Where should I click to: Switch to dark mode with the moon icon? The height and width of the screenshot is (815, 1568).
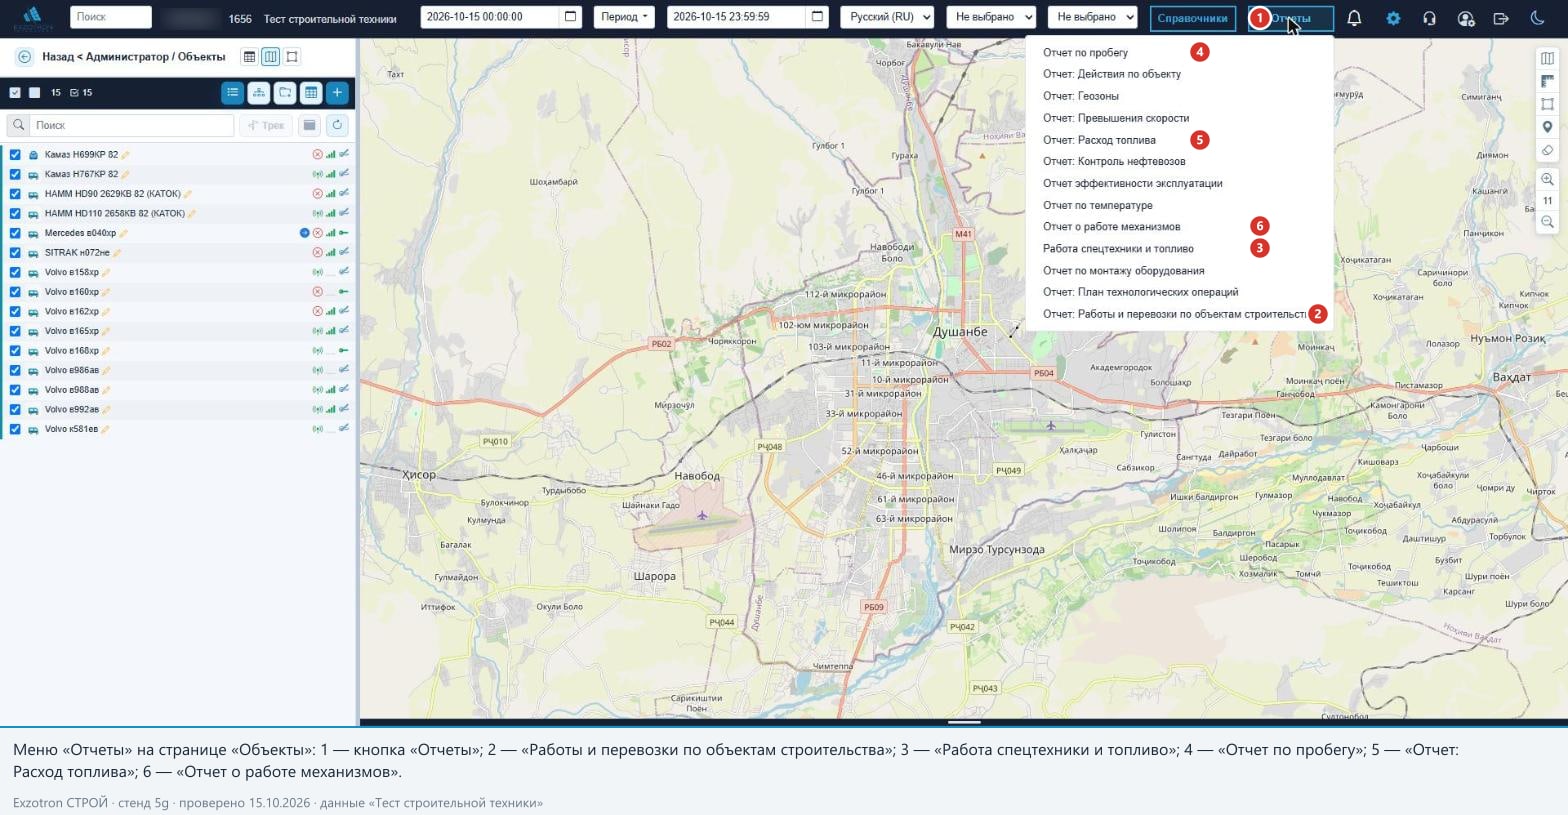1538,18
